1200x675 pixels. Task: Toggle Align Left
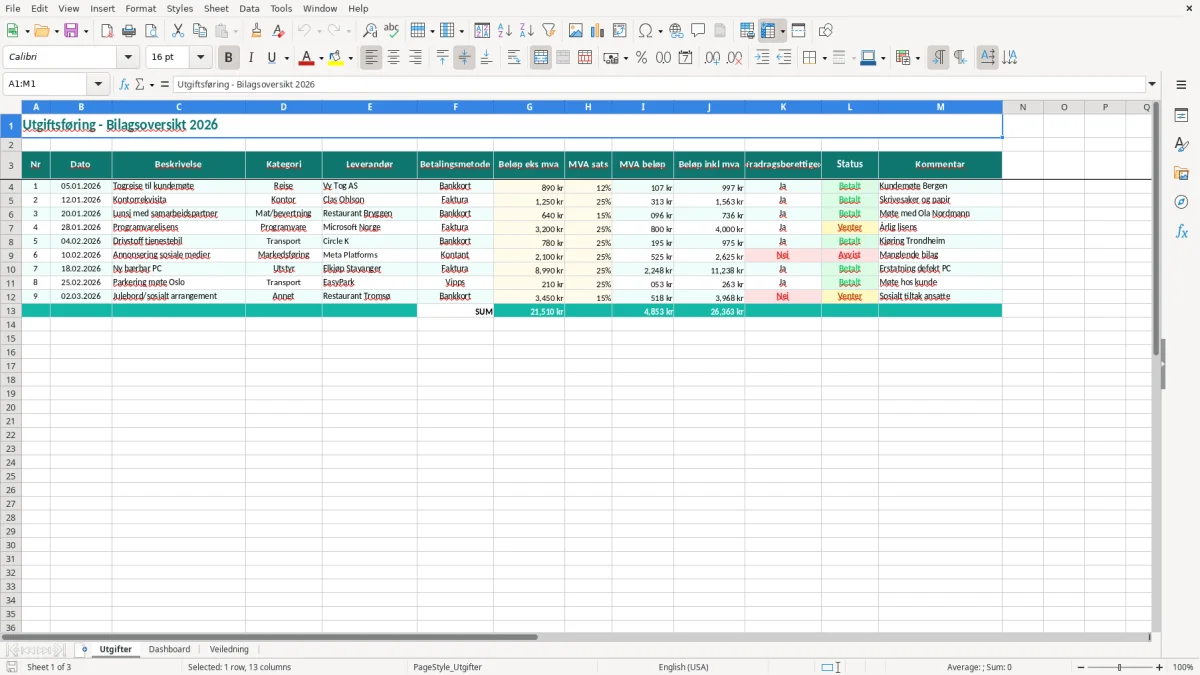(372, 58)
